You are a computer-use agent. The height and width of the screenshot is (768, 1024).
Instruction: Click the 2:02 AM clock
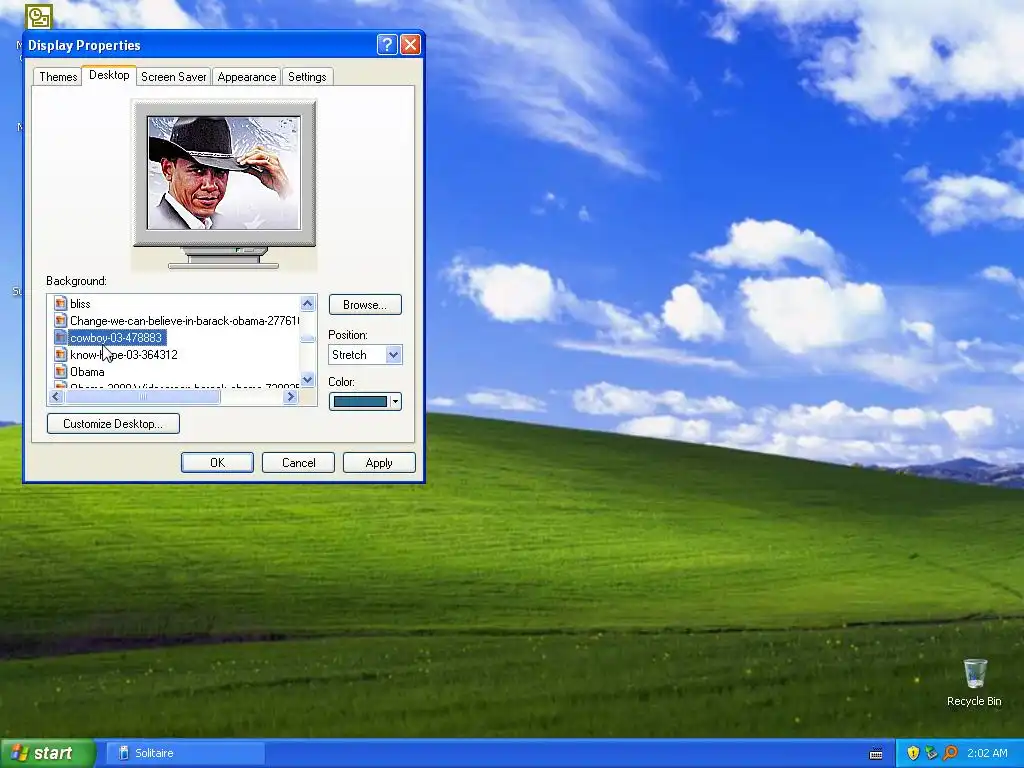tap(987, 753)
